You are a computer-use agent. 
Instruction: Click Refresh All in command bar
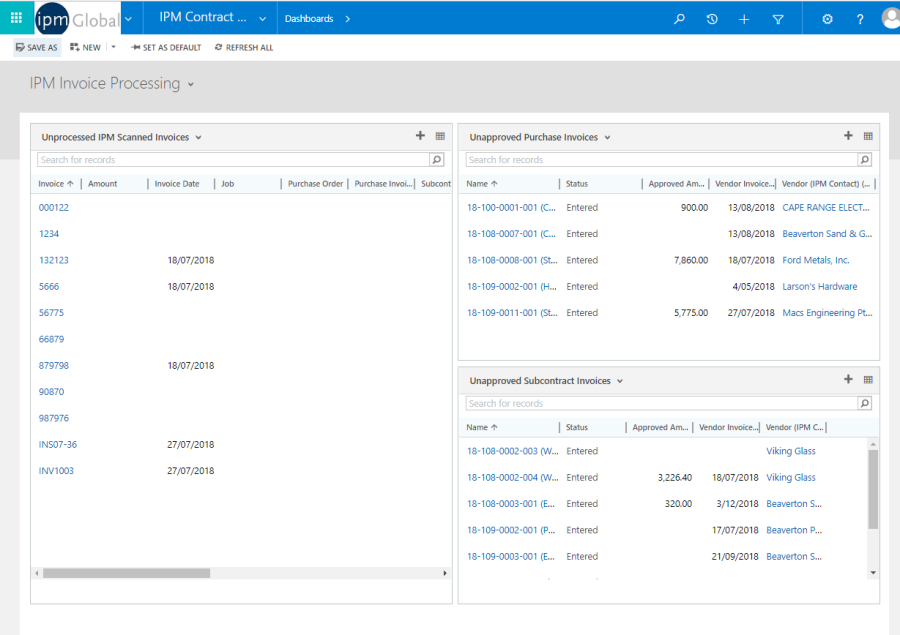point(244,47)
